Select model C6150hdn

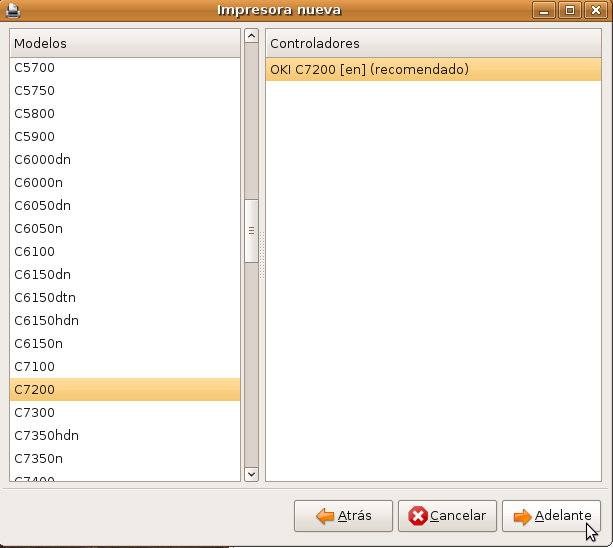tap(125, 321)
